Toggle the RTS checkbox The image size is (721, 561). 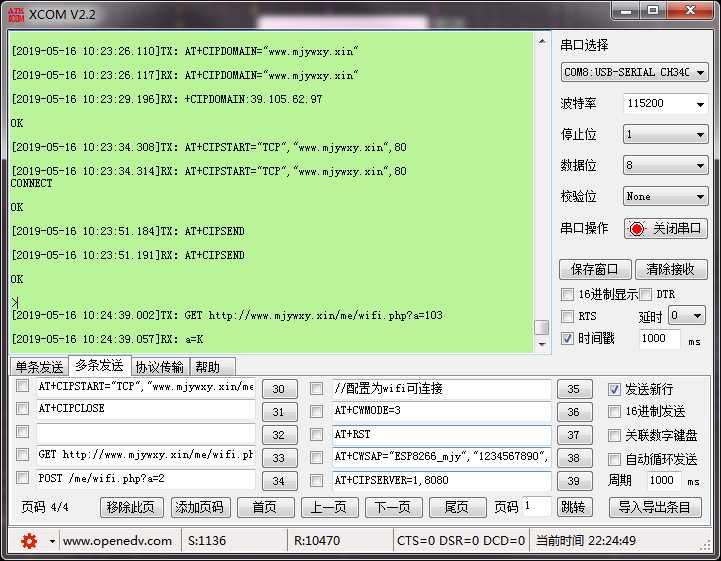point(567,316)
